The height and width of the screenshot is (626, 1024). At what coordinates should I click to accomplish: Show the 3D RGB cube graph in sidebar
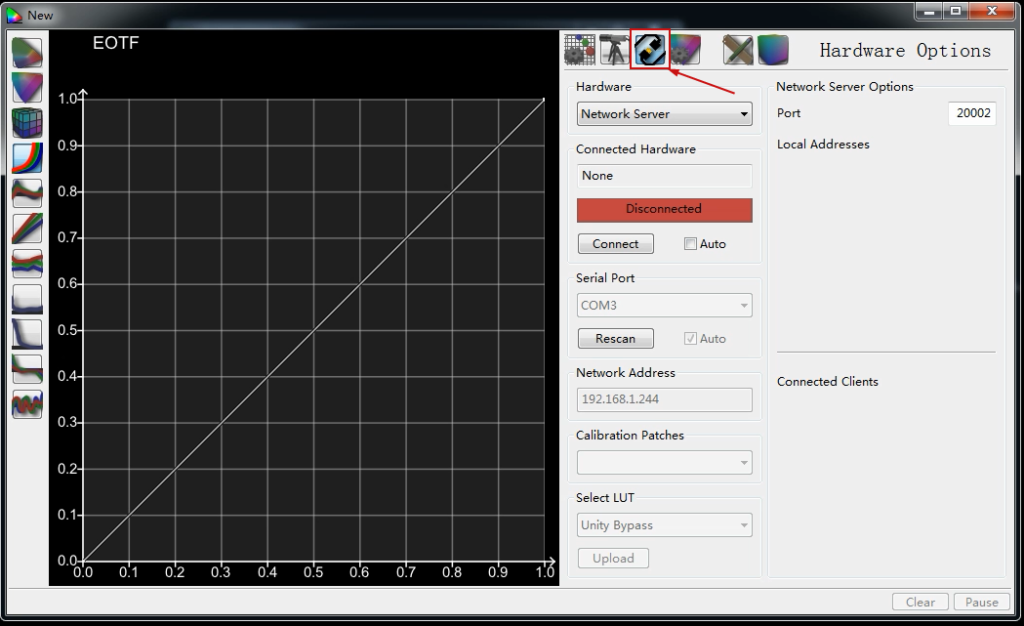pos(27,122)
